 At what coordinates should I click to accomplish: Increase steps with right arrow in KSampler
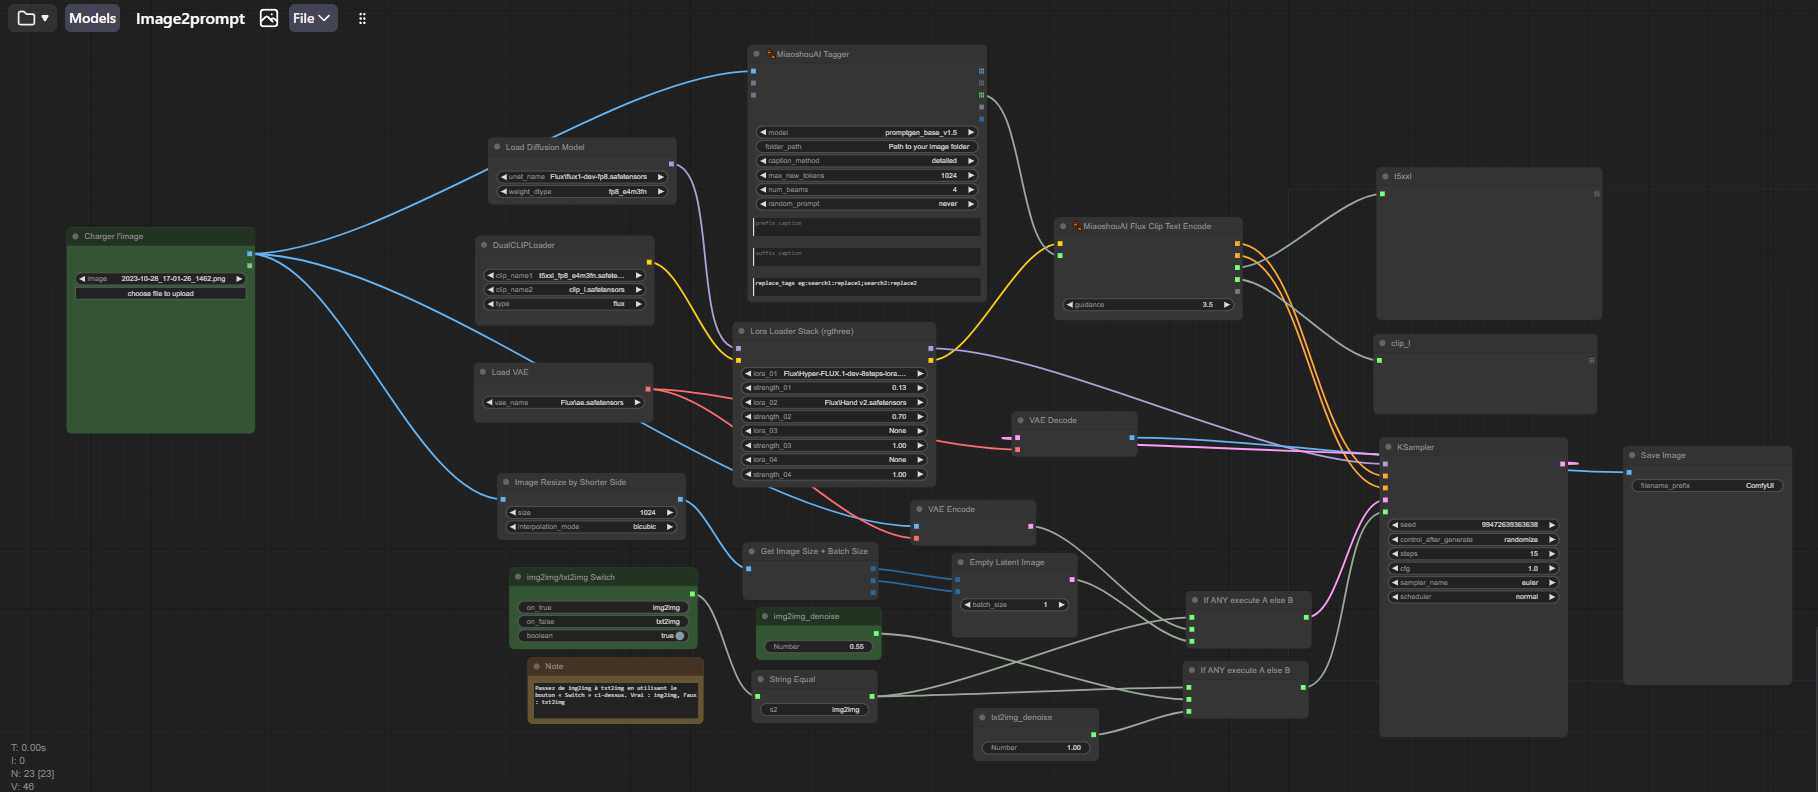click(1552, 554)
